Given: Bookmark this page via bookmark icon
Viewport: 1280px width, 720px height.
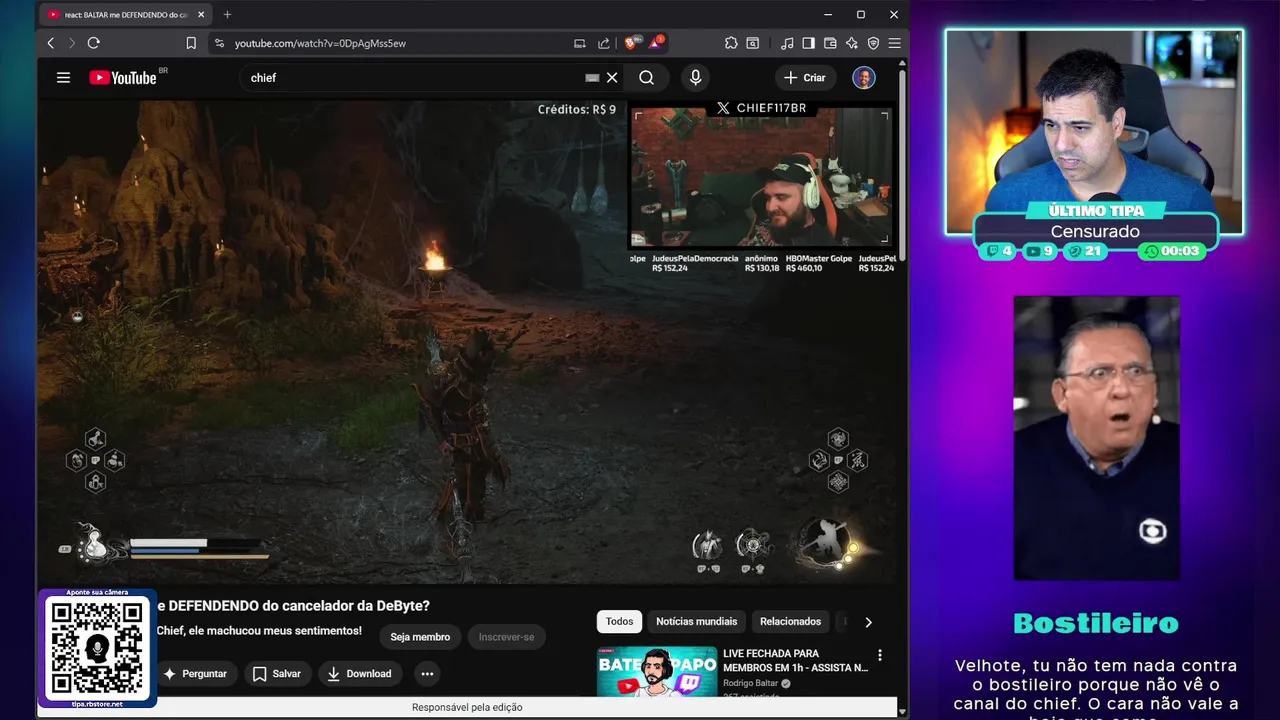Looking at the screenshot, I should click(x=191, y=43).
